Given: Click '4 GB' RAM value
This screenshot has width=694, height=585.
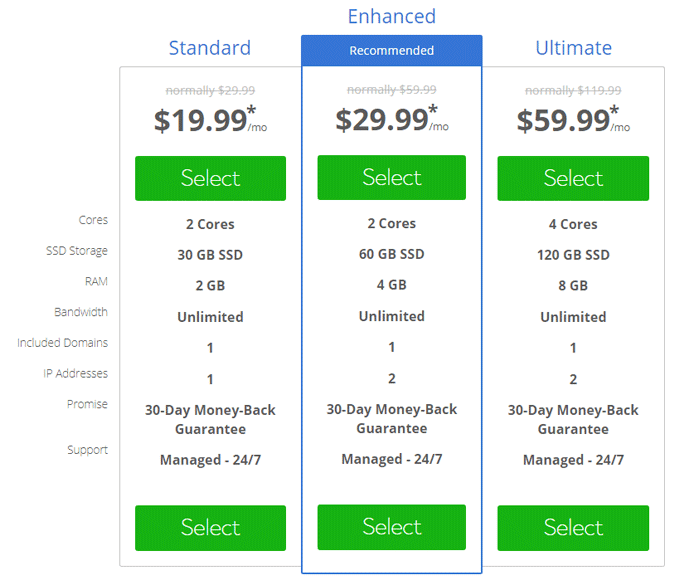Looking at the screenshot, I should [x=392, y=285].
